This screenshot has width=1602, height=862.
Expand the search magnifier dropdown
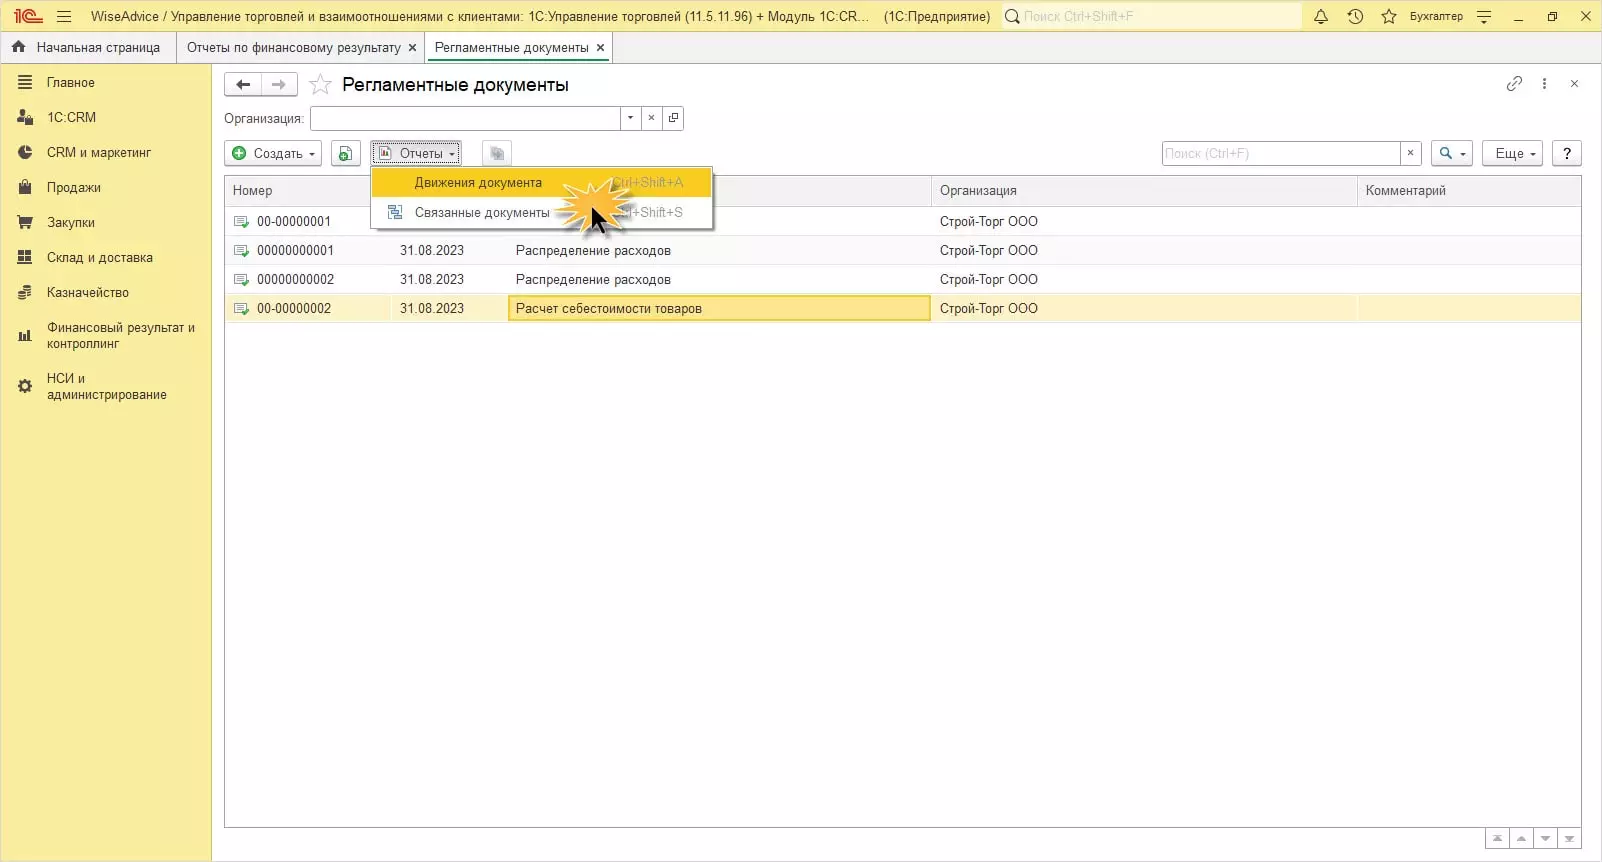1451,153
